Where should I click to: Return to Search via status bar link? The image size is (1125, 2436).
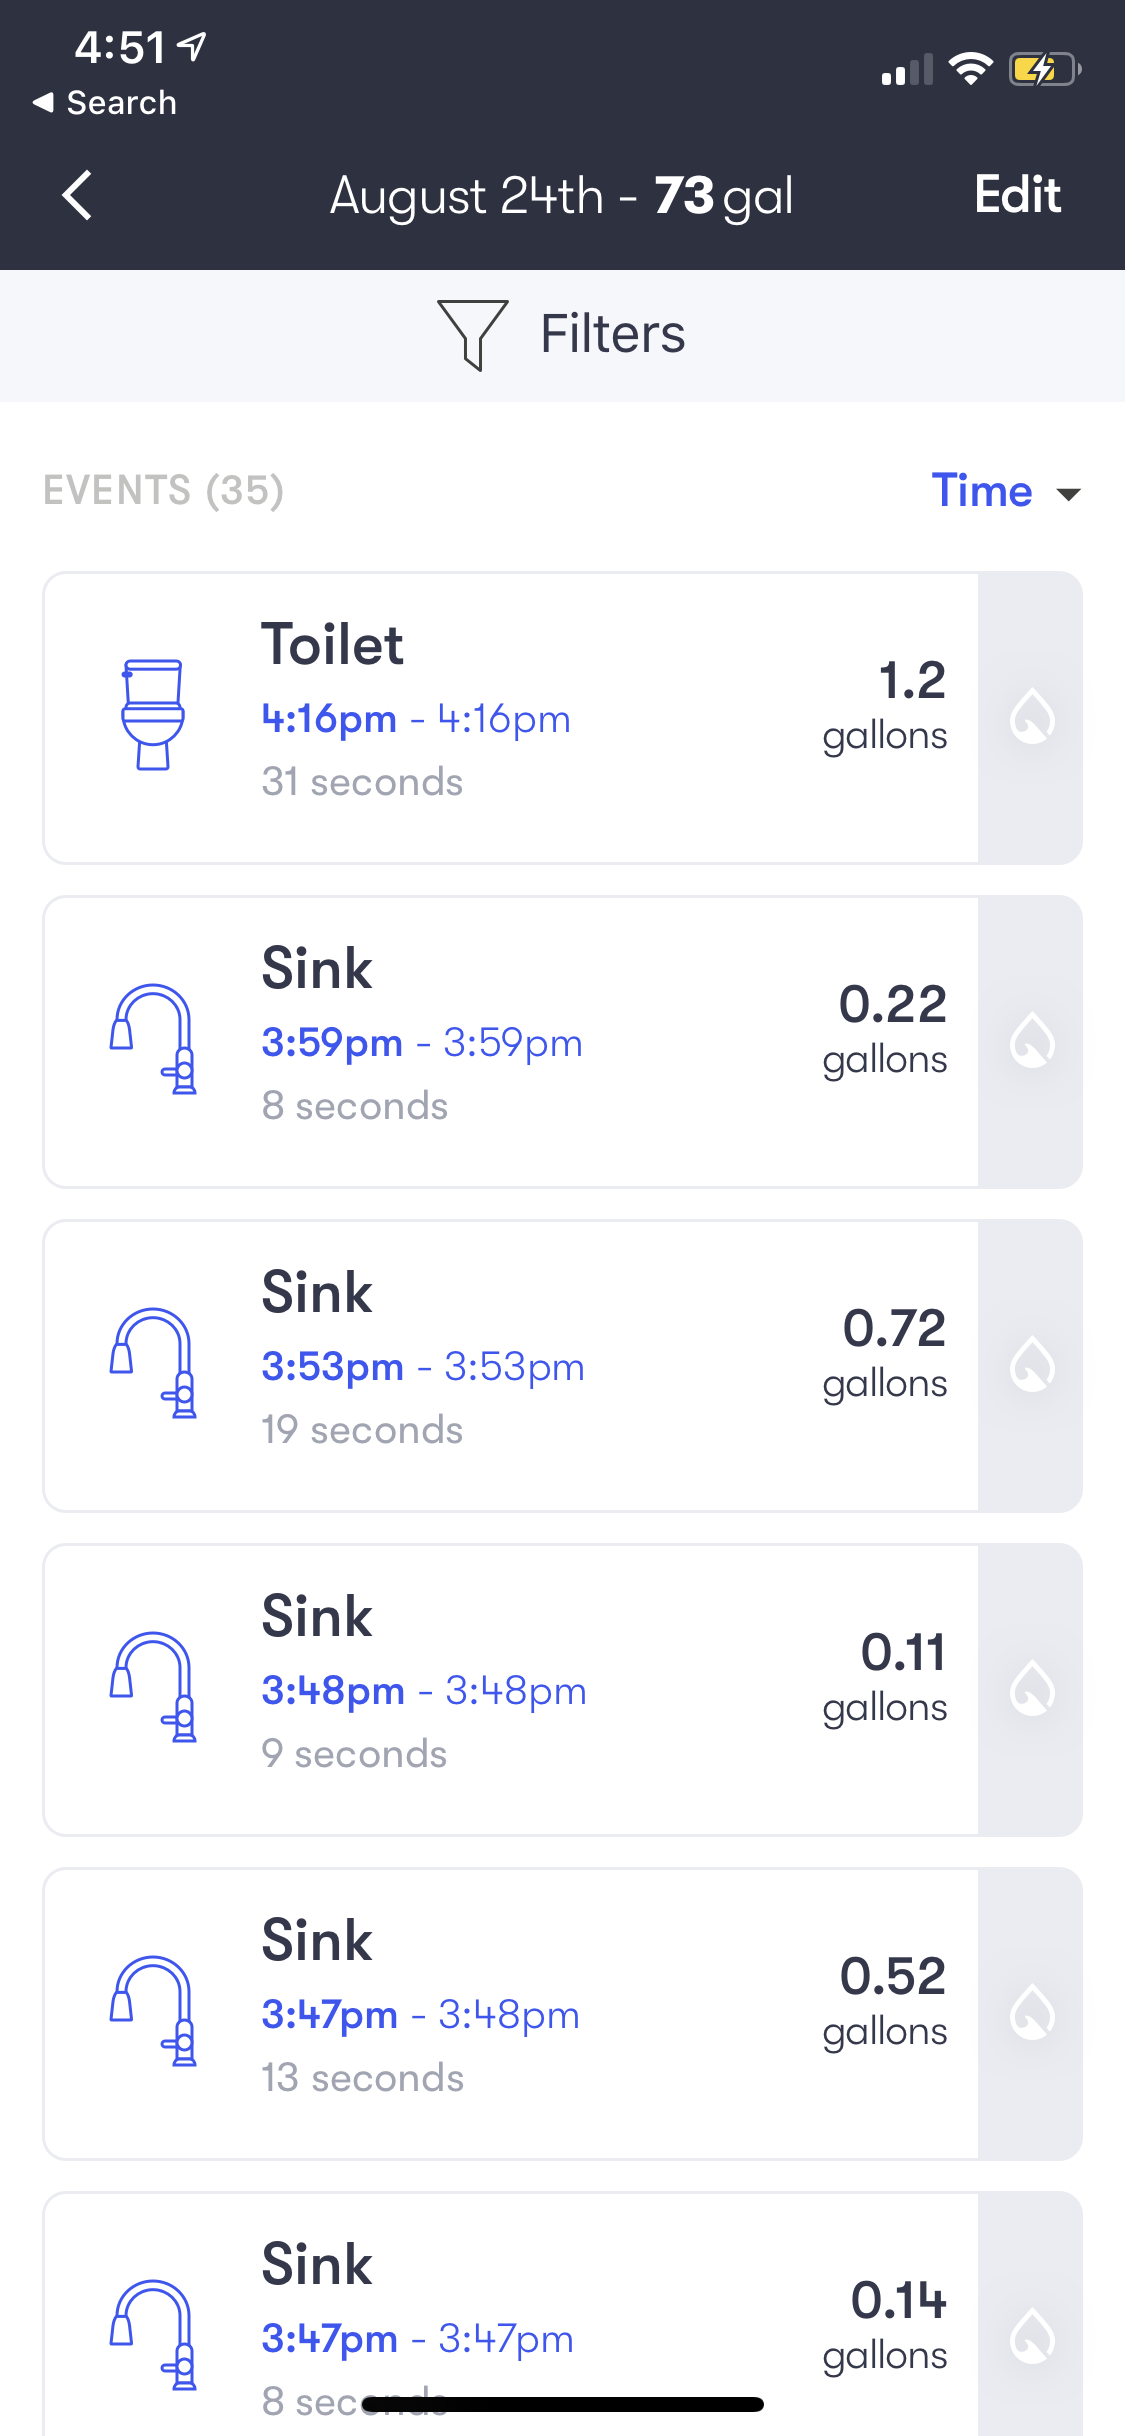click(x=105, y=103)
